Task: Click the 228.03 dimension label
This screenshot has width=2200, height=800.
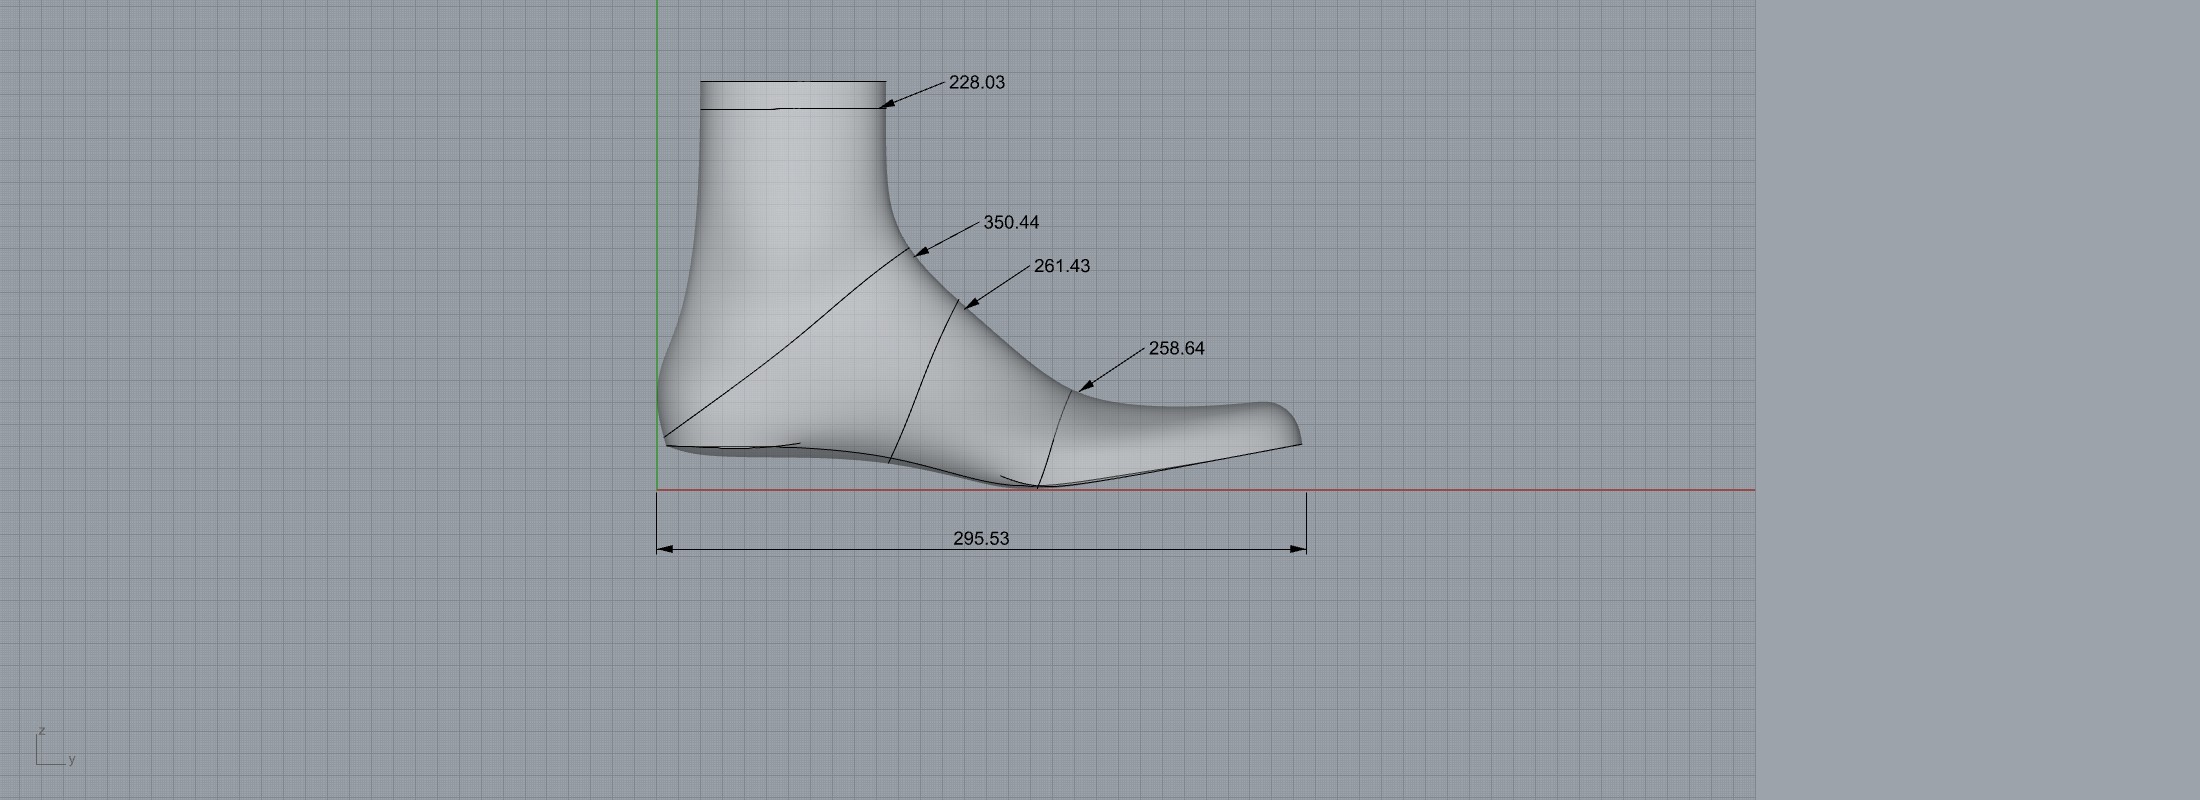Action: pyautogui.click(x=976, y=83)
